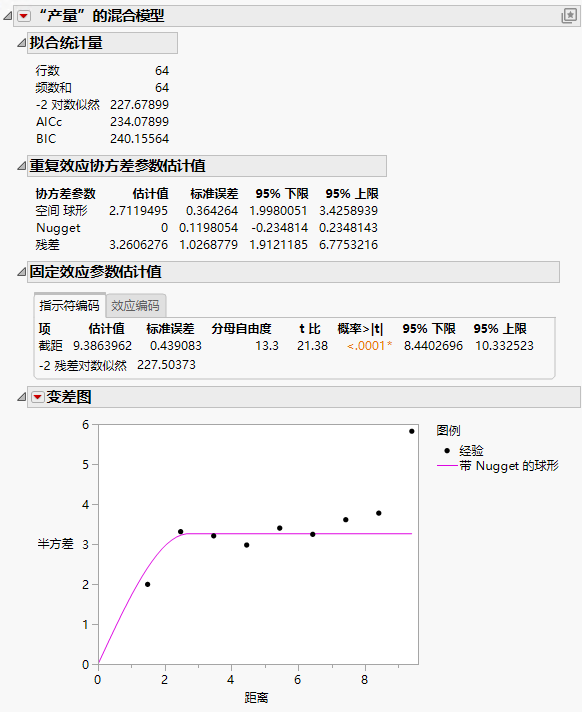Click the 经验 legend marker dot
The width and height of the screenshot is (582, 712).
tap(447, 451)
